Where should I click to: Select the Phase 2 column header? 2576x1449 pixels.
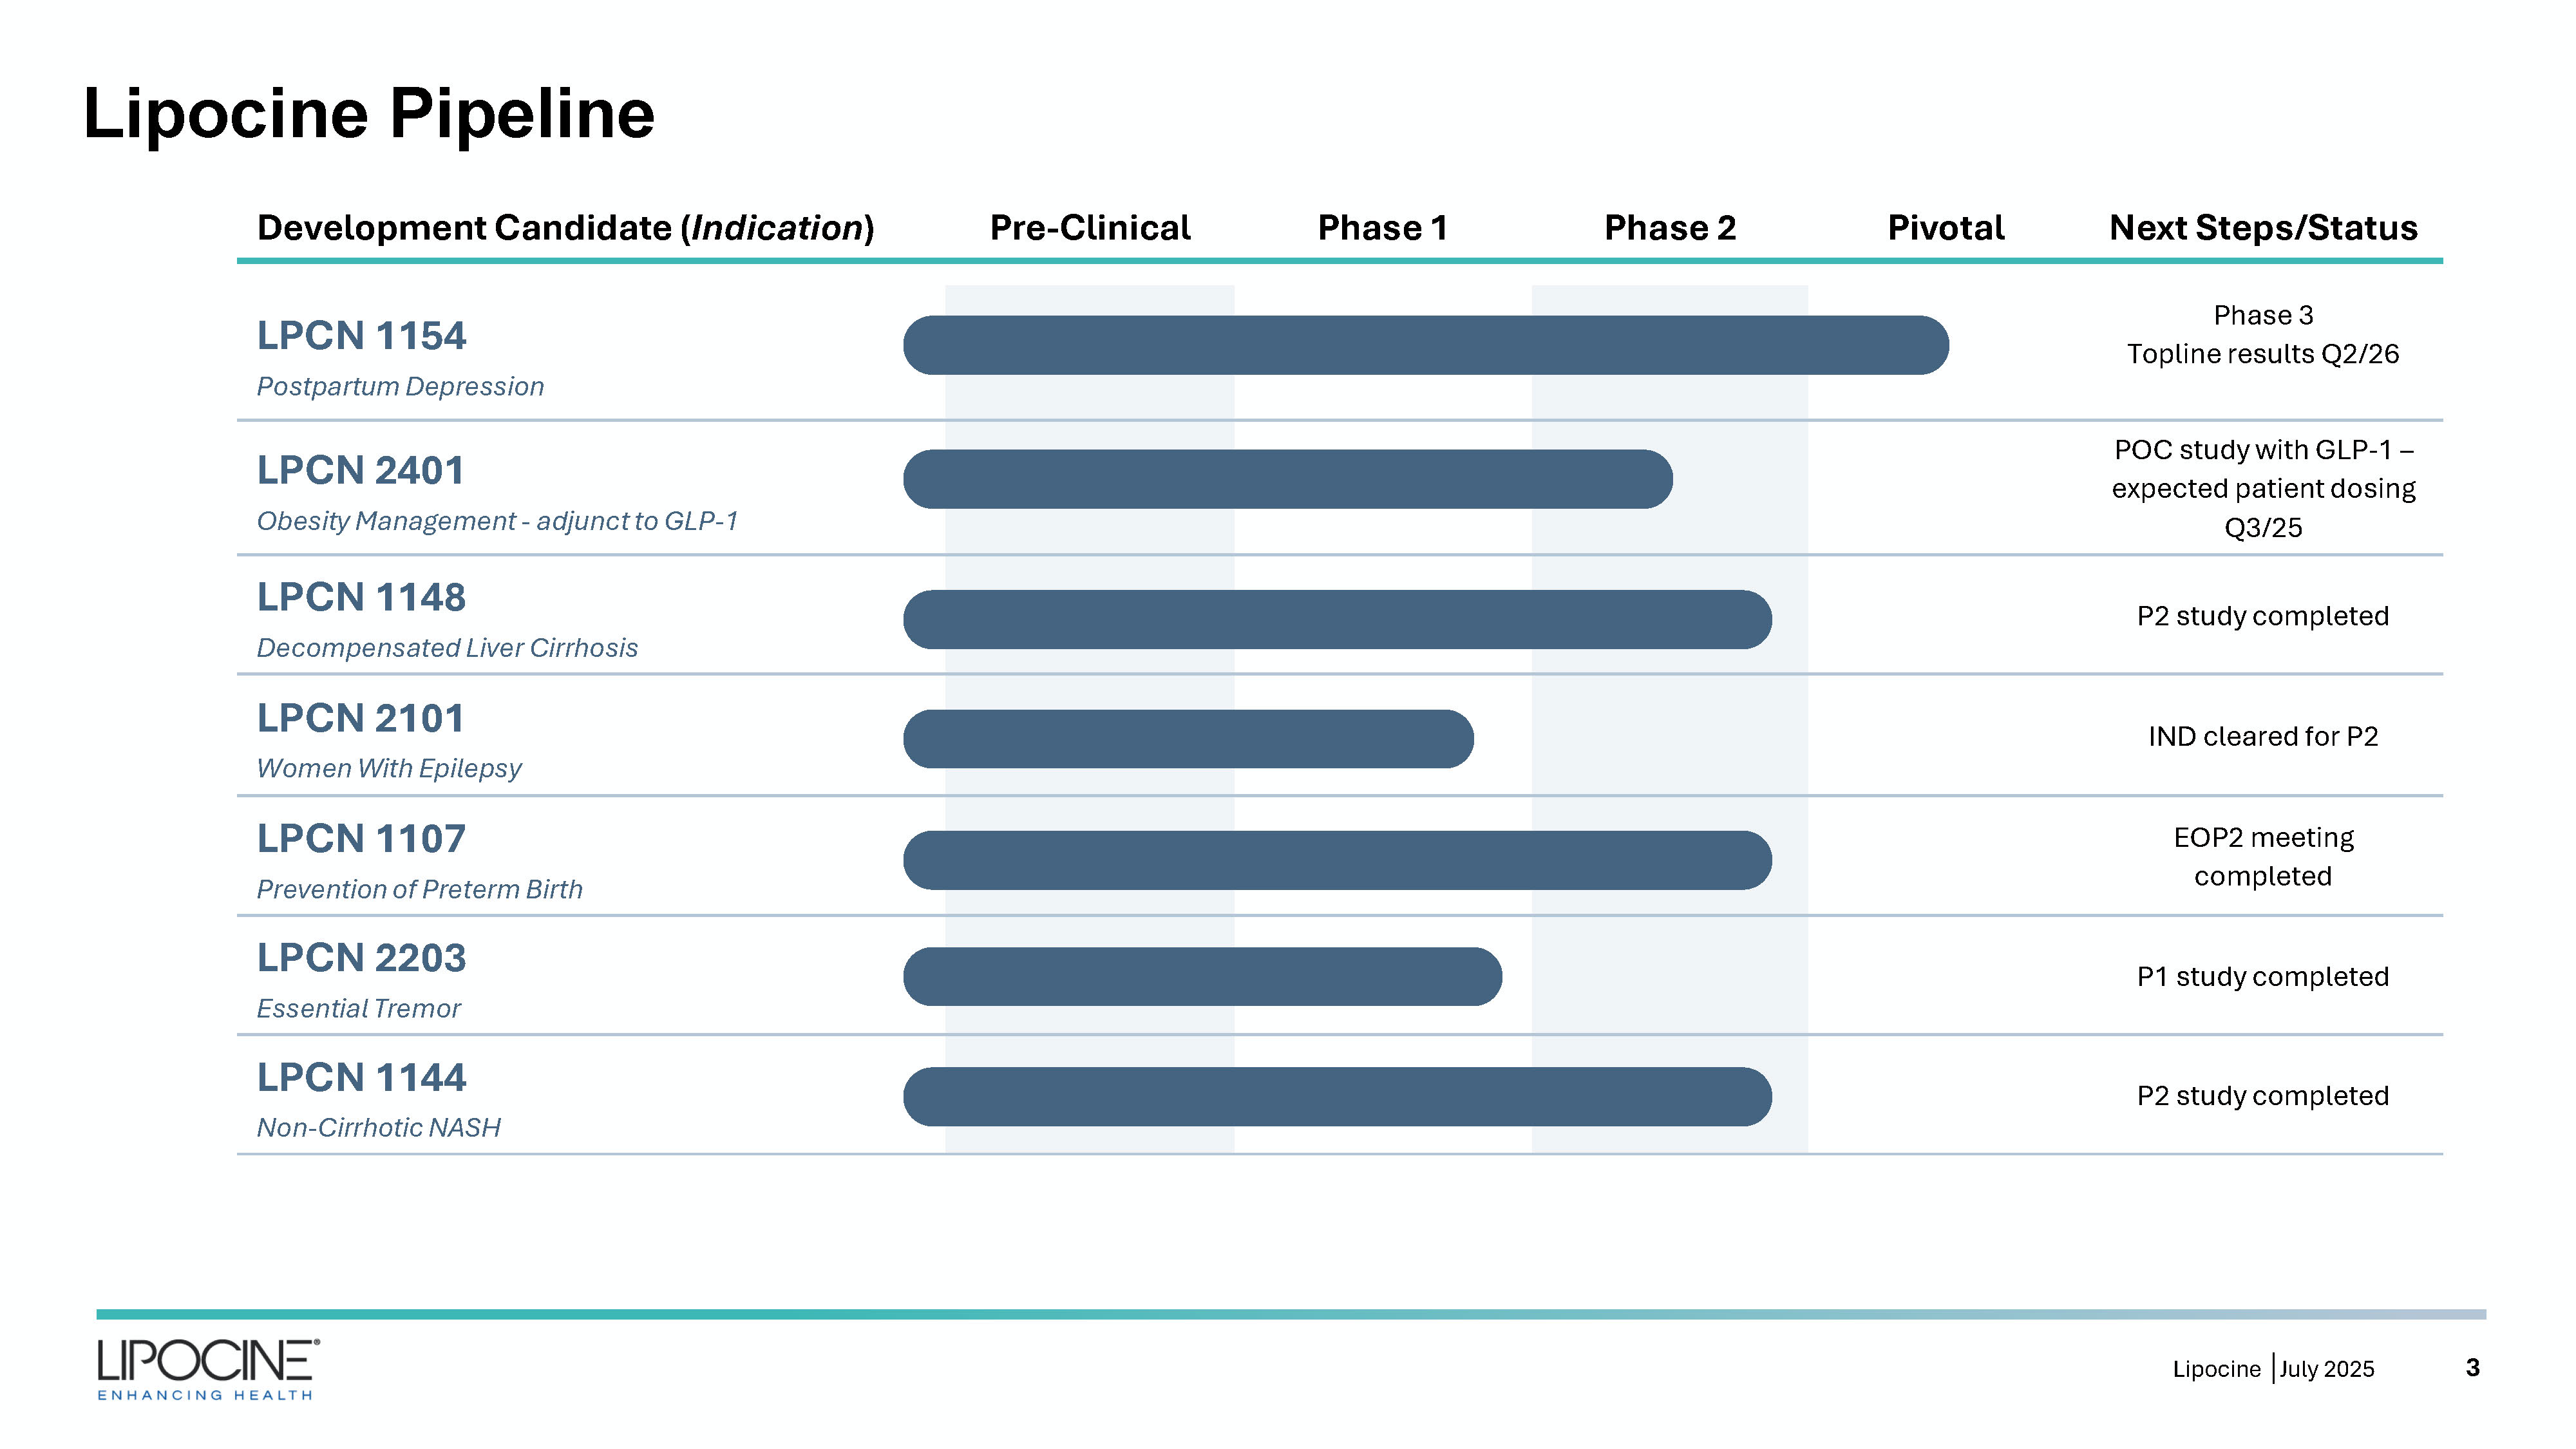1669,228
